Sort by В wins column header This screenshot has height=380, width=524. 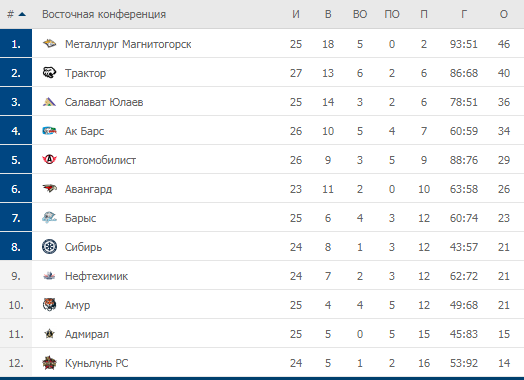point(328,14)
